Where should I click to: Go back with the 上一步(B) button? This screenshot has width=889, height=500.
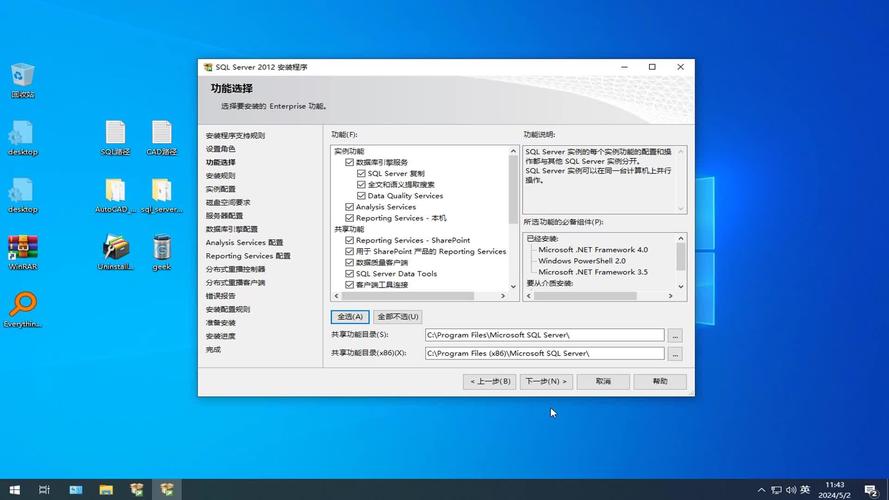[490, 382]
